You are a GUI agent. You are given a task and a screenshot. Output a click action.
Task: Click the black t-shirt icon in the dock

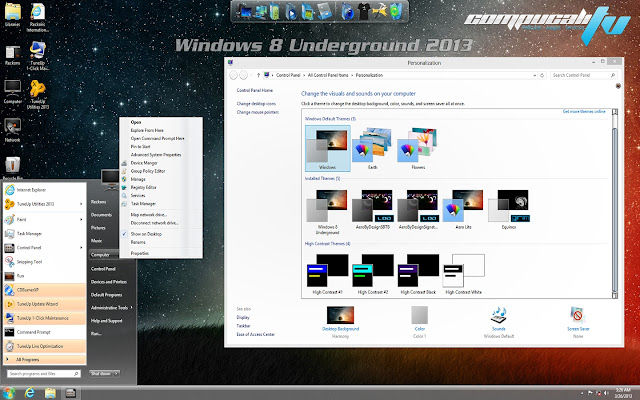363,11
